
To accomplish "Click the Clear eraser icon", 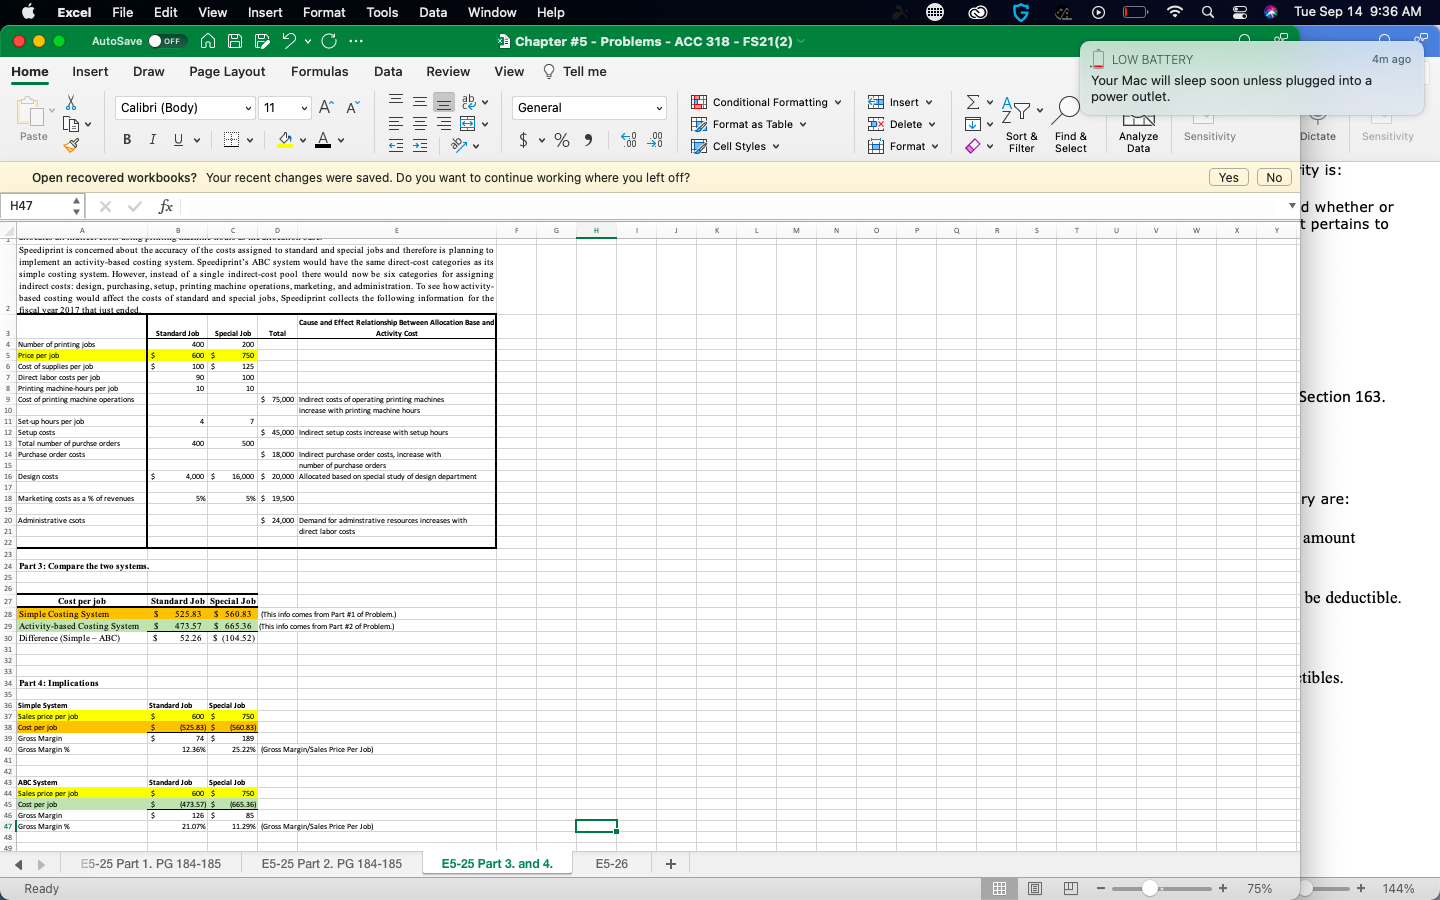I will tap(973, 146).
